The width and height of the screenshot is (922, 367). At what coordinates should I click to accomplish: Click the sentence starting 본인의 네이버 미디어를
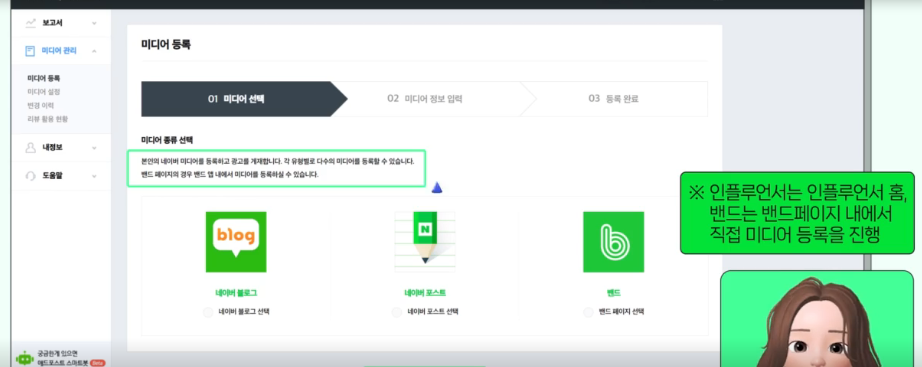point(278,161)
